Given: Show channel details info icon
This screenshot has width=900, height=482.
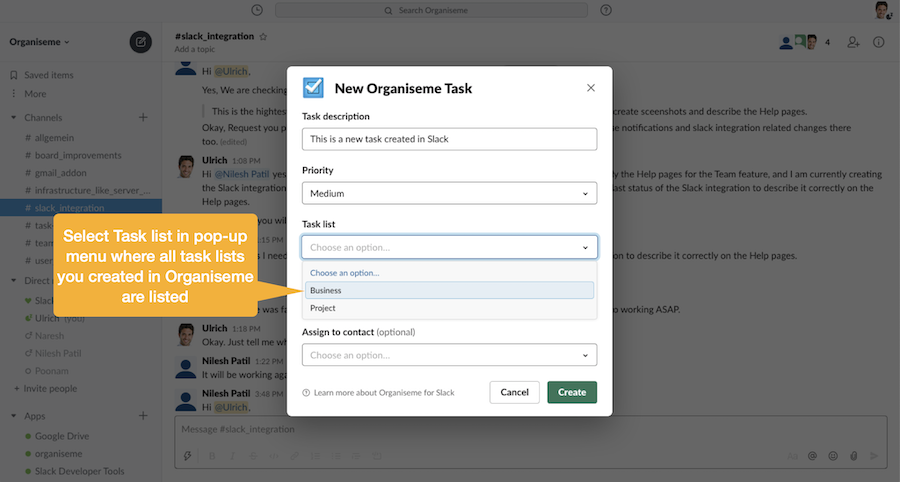Looking at the screenshot, I should pos(879,42).
